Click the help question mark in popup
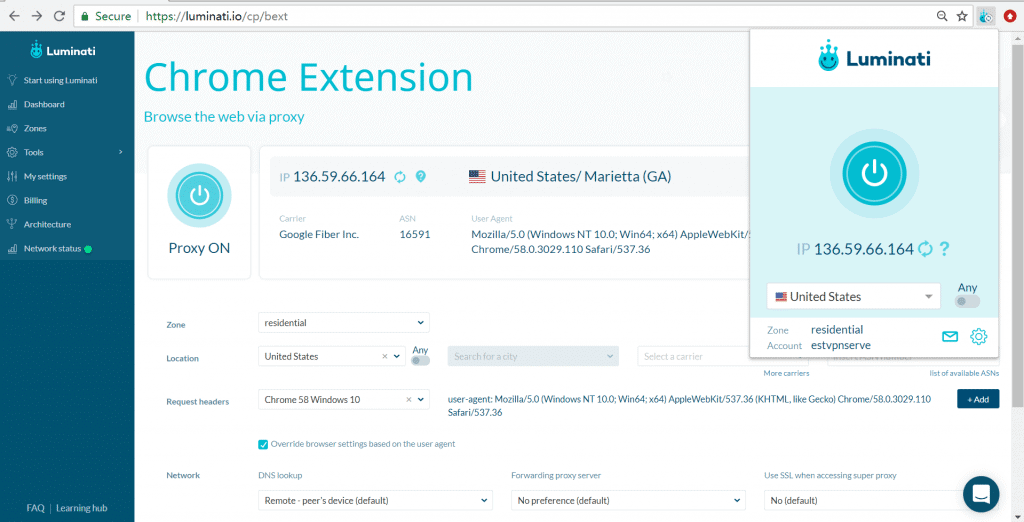The image size is (1024, 522). pos(944,249)
